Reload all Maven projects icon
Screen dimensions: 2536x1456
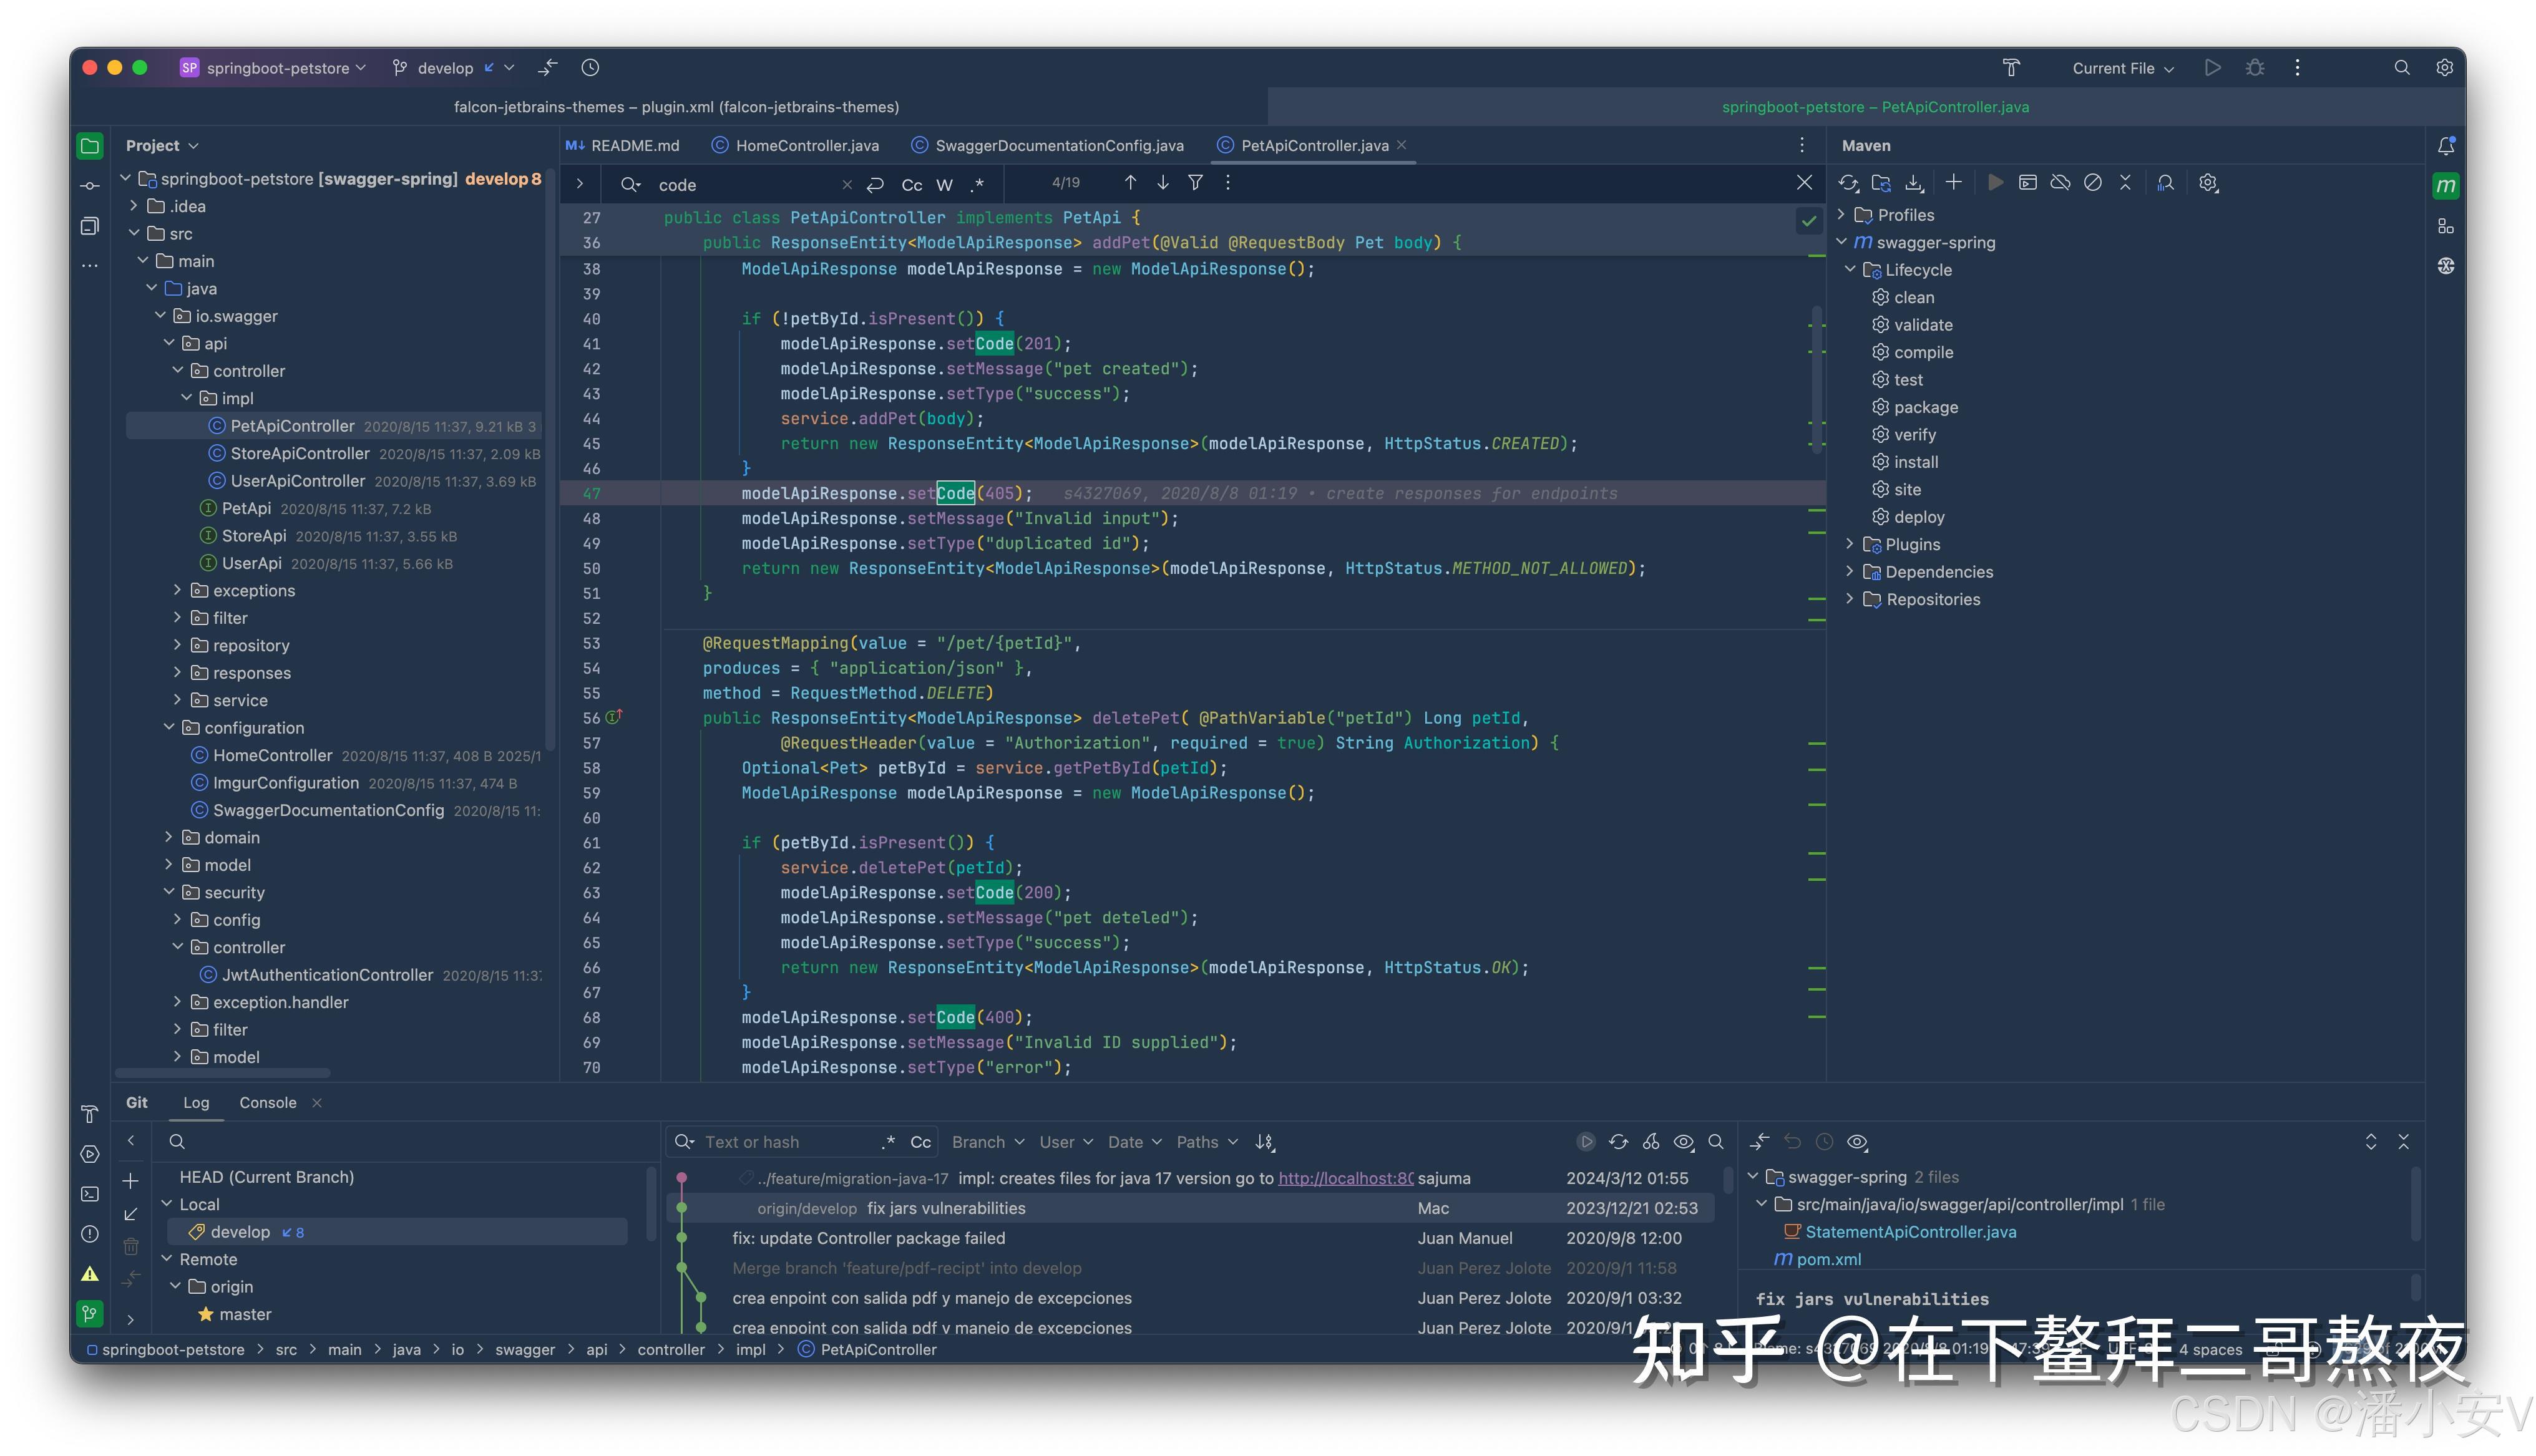coord(1848,183)
